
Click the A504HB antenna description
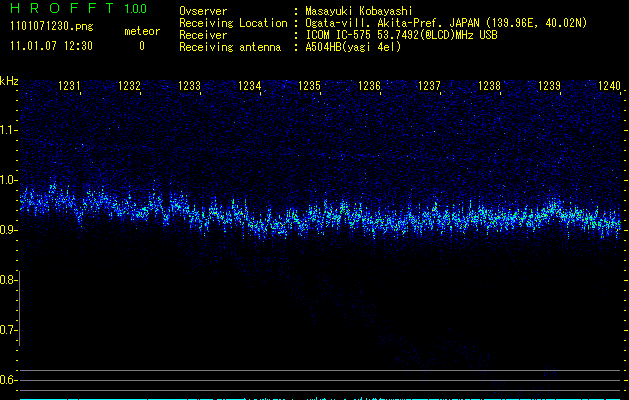click(x=353, y=47)
